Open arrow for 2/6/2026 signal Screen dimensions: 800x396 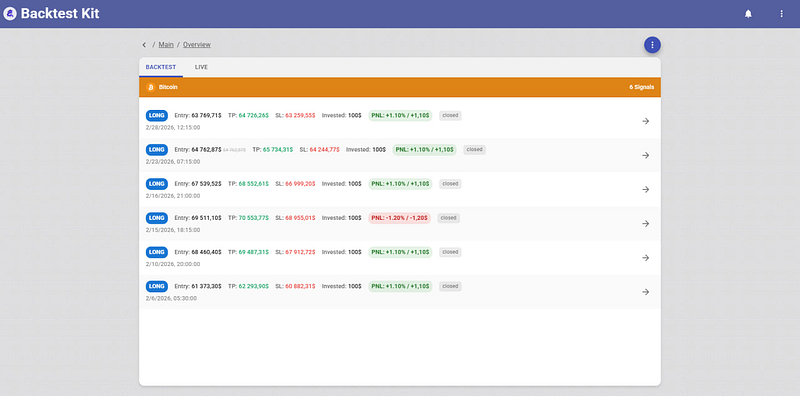(x=645, y=292)
